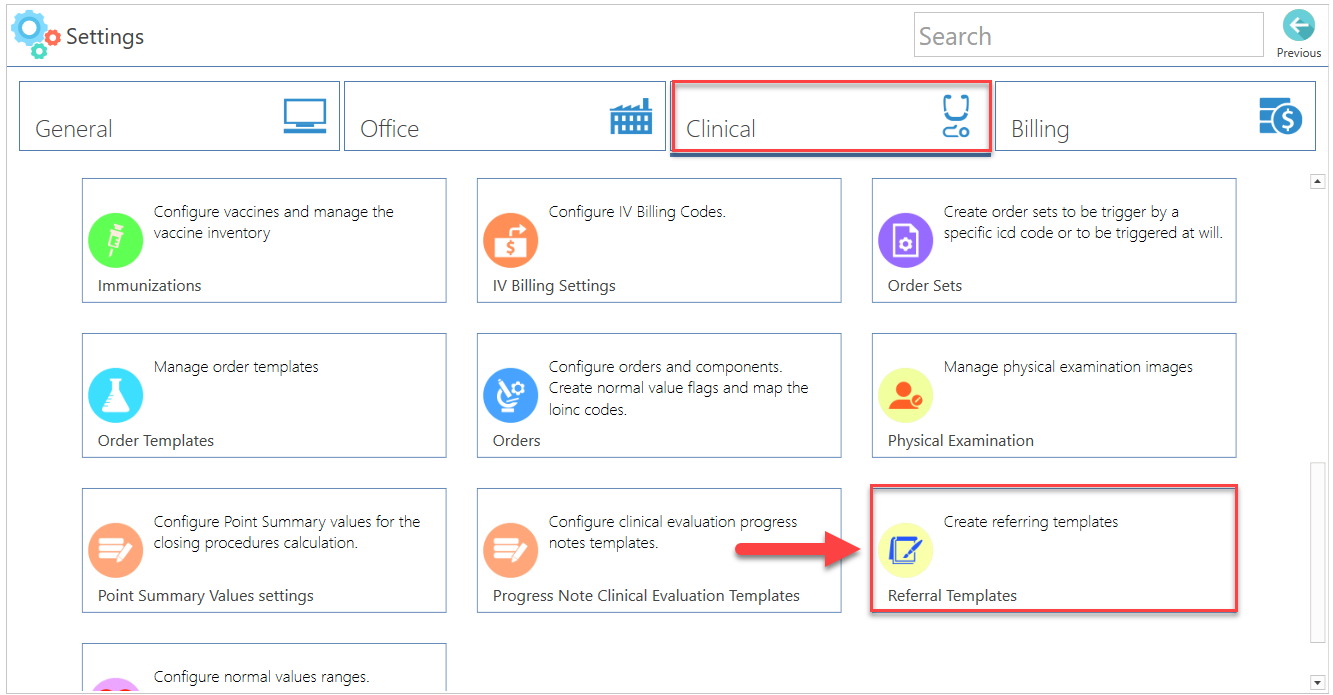Click the Immunizations syringe icon

point(116,240)
